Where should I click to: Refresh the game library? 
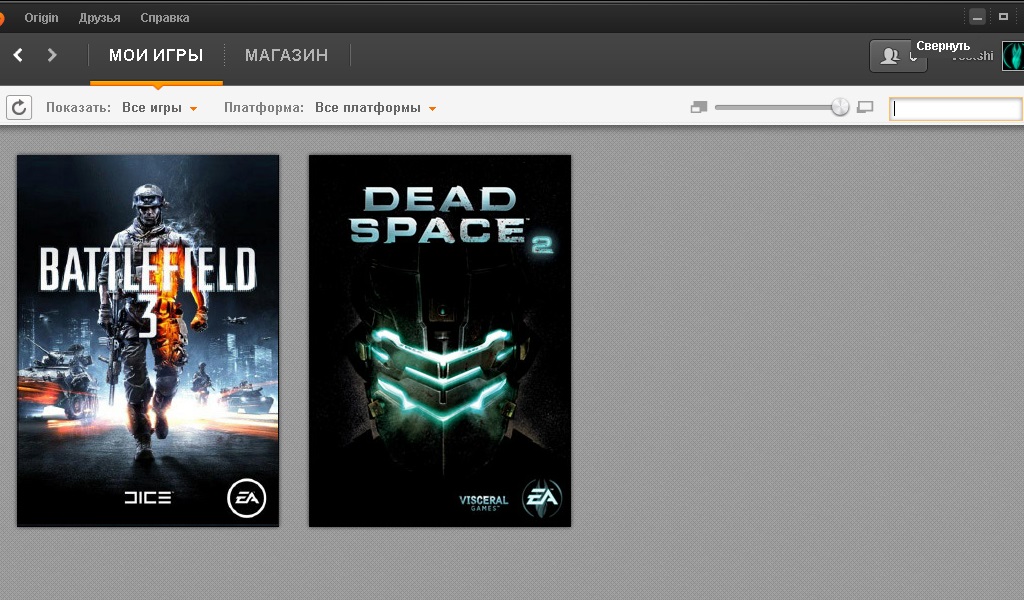[19, 107]
